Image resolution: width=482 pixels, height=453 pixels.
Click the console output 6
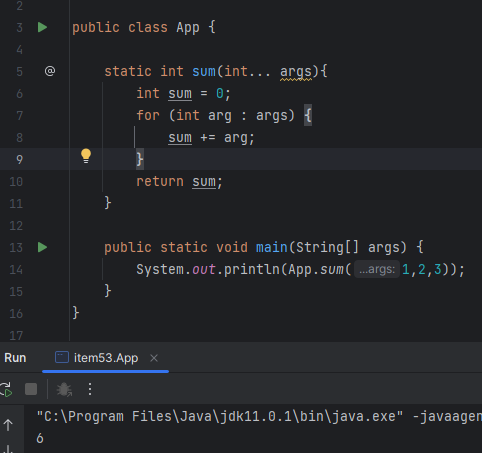point(40,438)
